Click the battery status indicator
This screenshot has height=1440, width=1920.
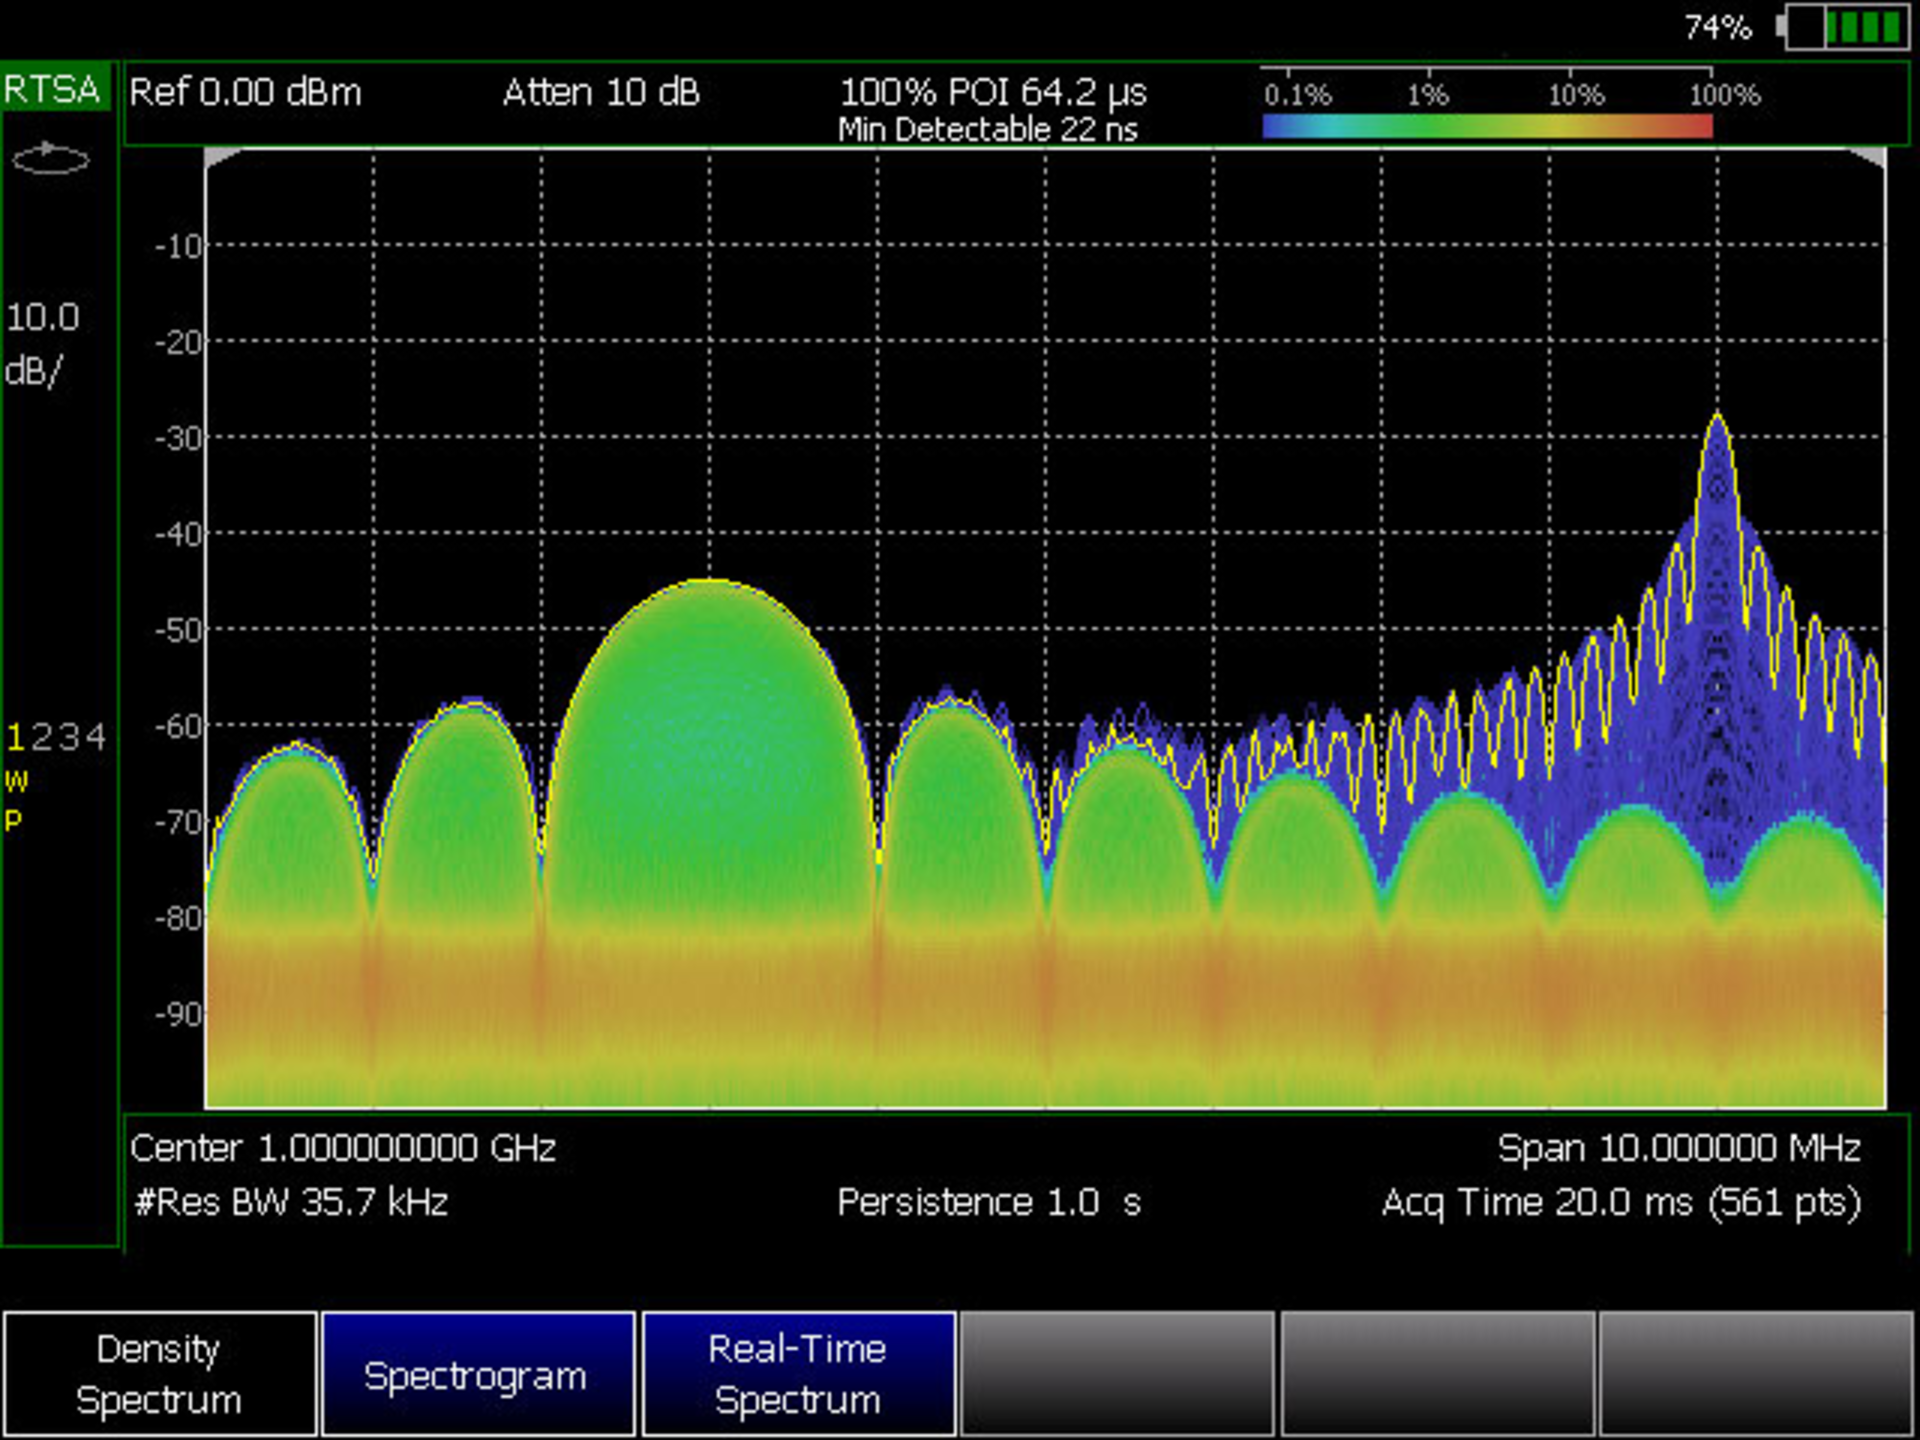tap(1850, 27)
